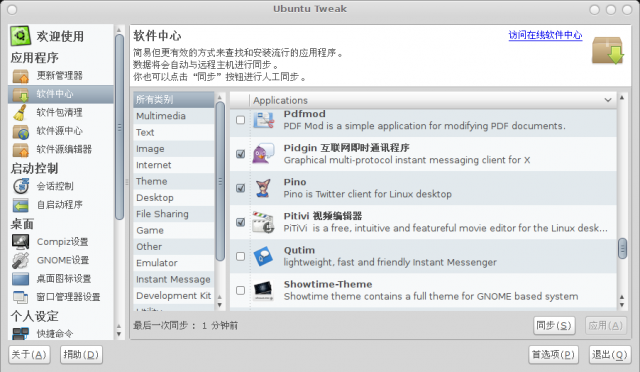
Task: Select the Theme category
Action: click(173, 181)
